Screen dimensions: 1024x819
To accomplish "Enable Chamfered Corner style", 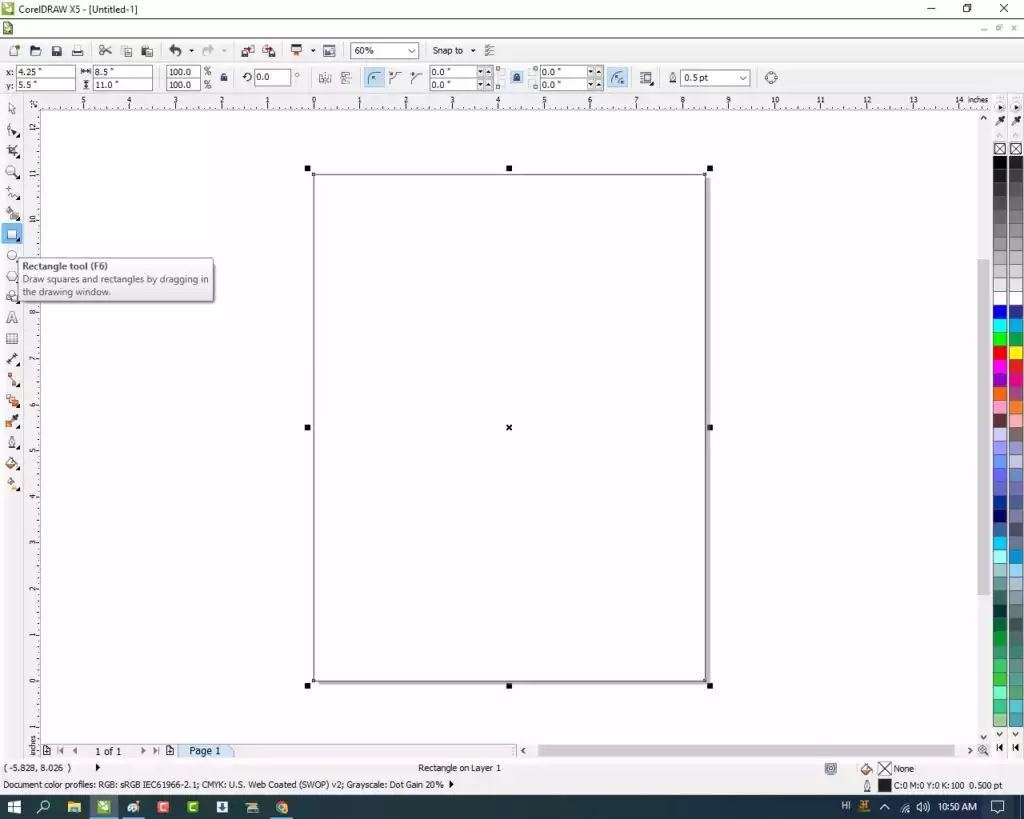I will 416,78.
